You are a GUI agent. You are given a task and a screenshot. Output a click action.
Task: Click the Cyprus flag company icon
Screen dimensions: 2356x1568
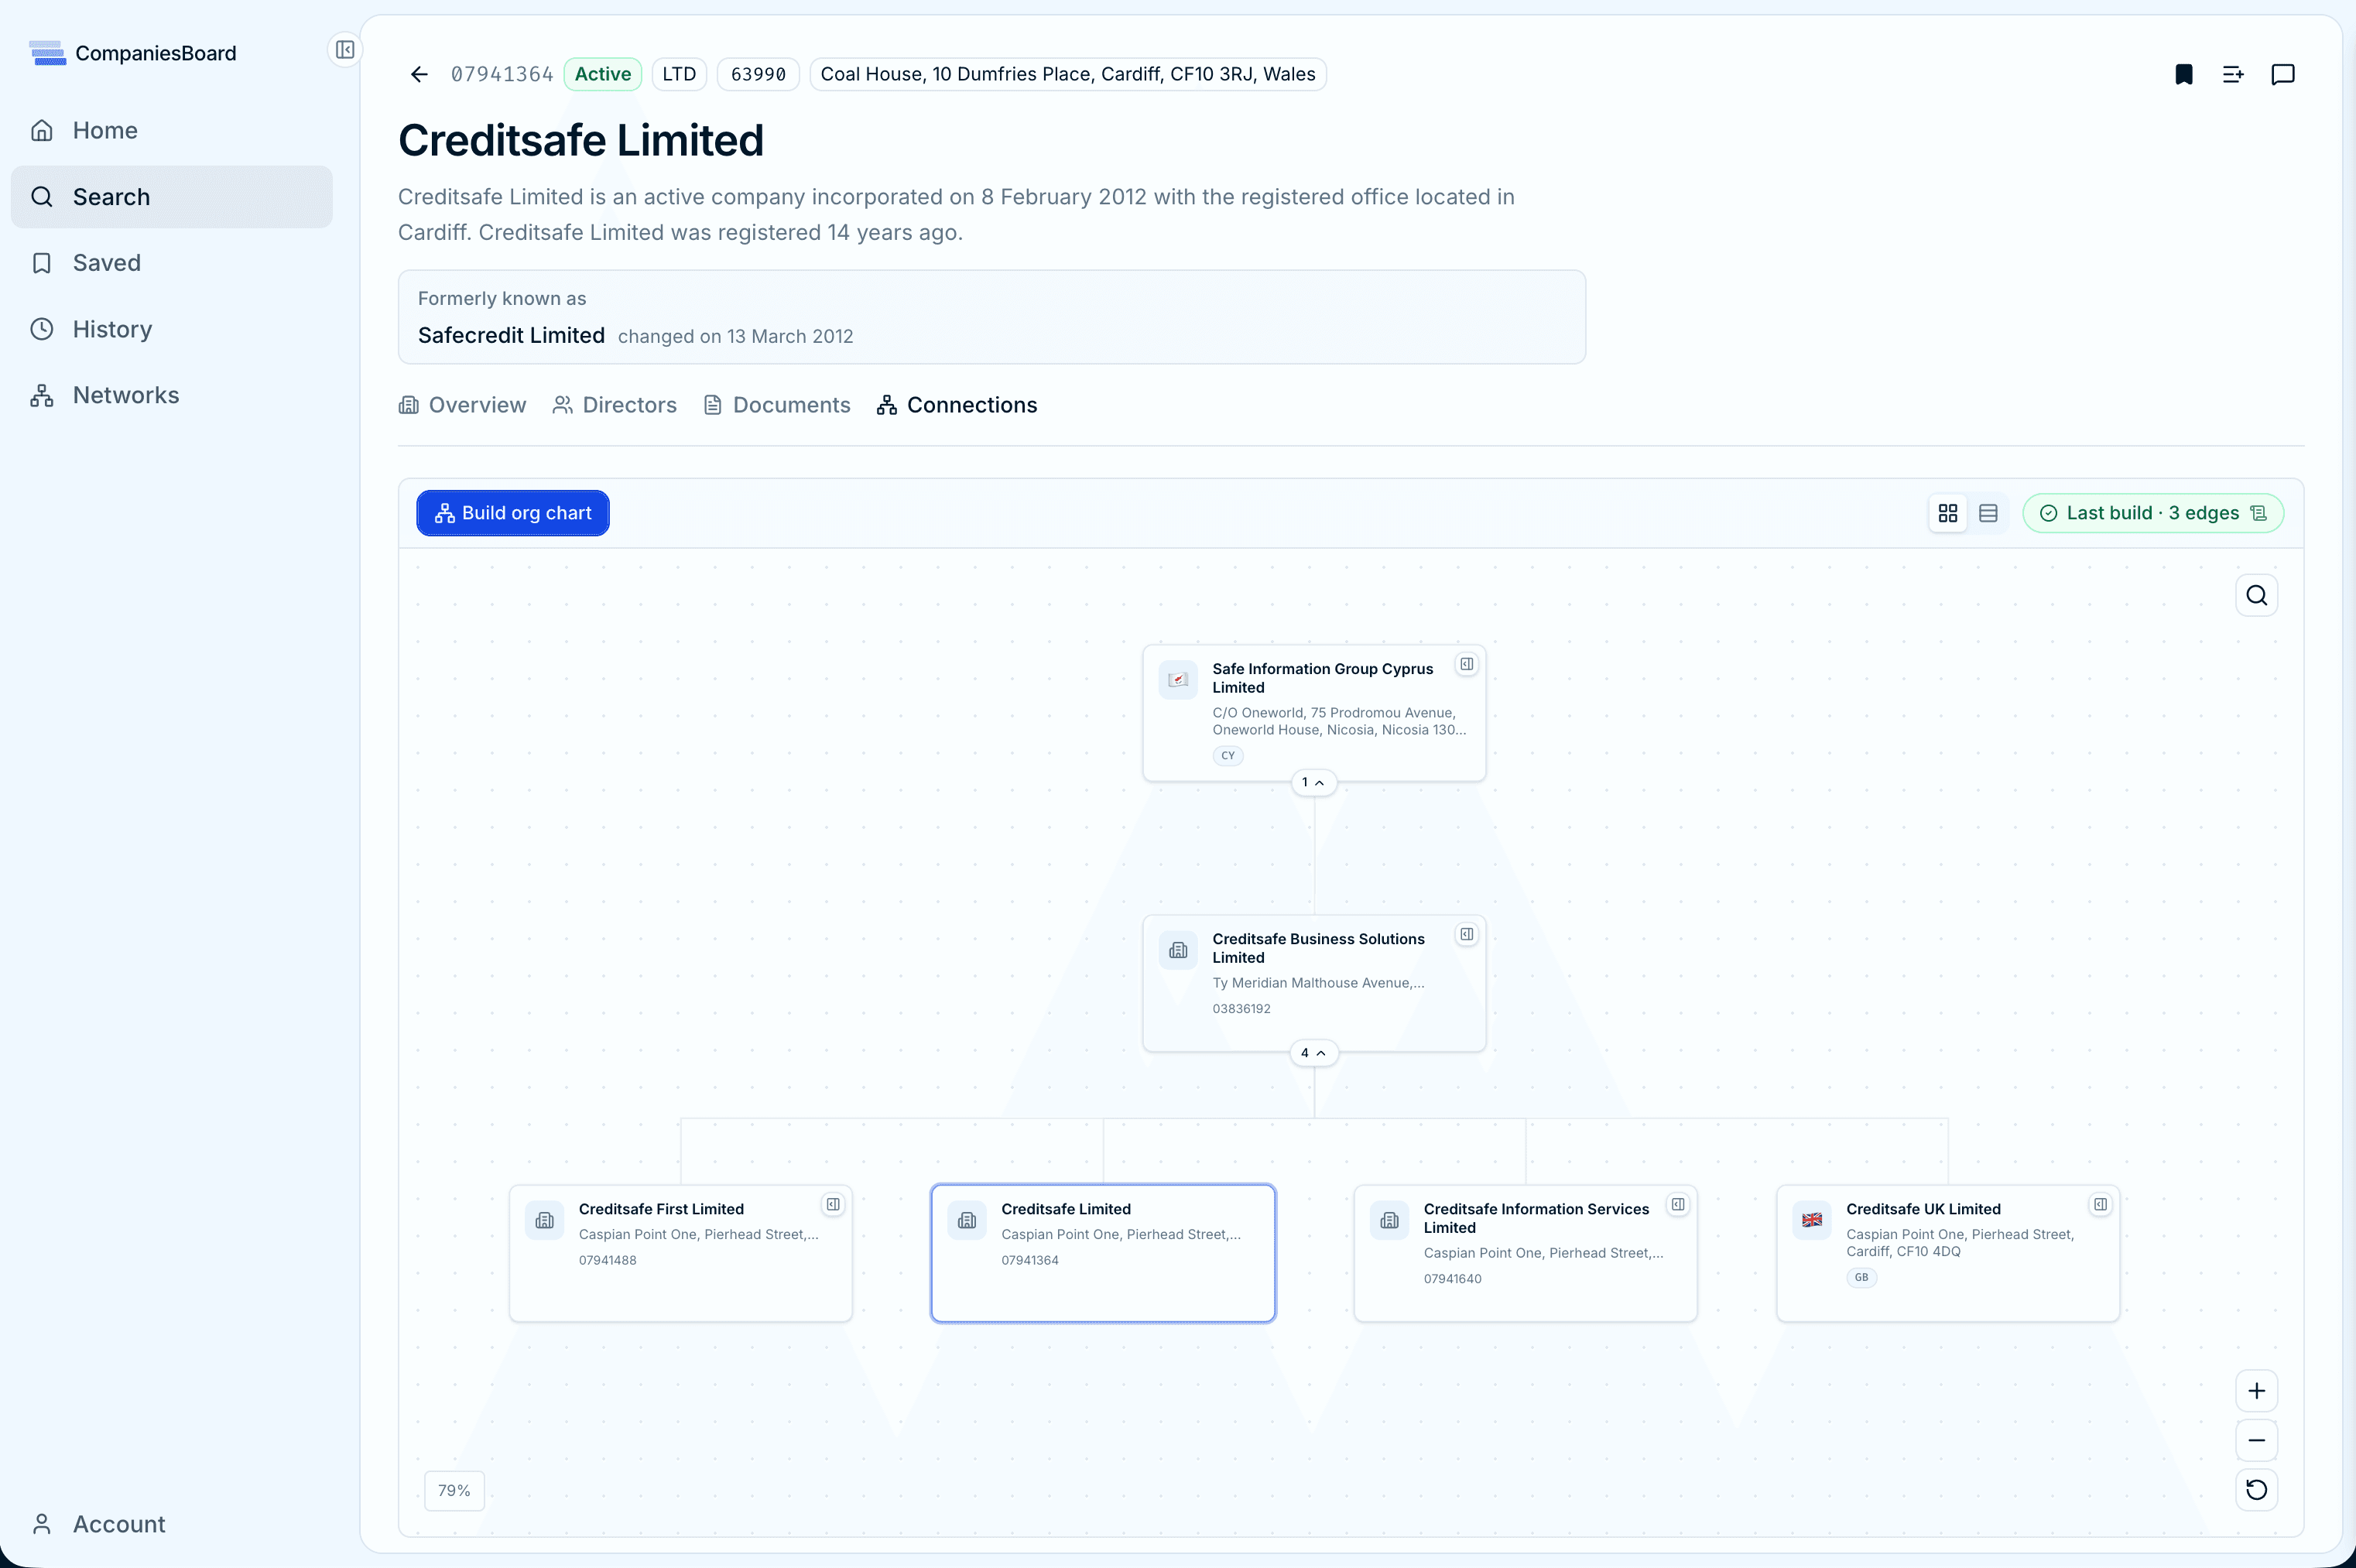tap(1178, 680)
